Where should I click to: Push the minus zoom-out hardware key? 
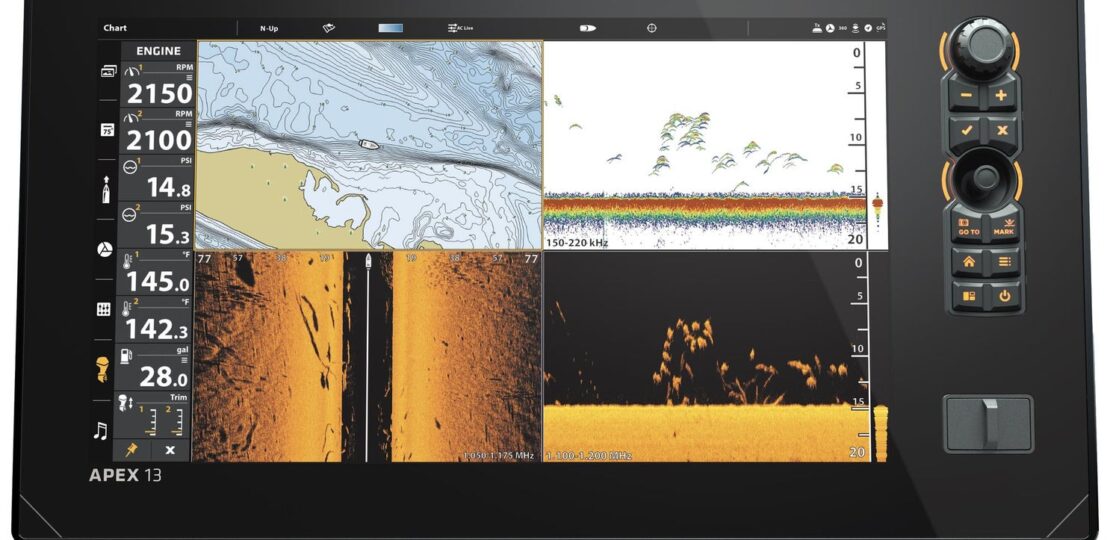966,96
